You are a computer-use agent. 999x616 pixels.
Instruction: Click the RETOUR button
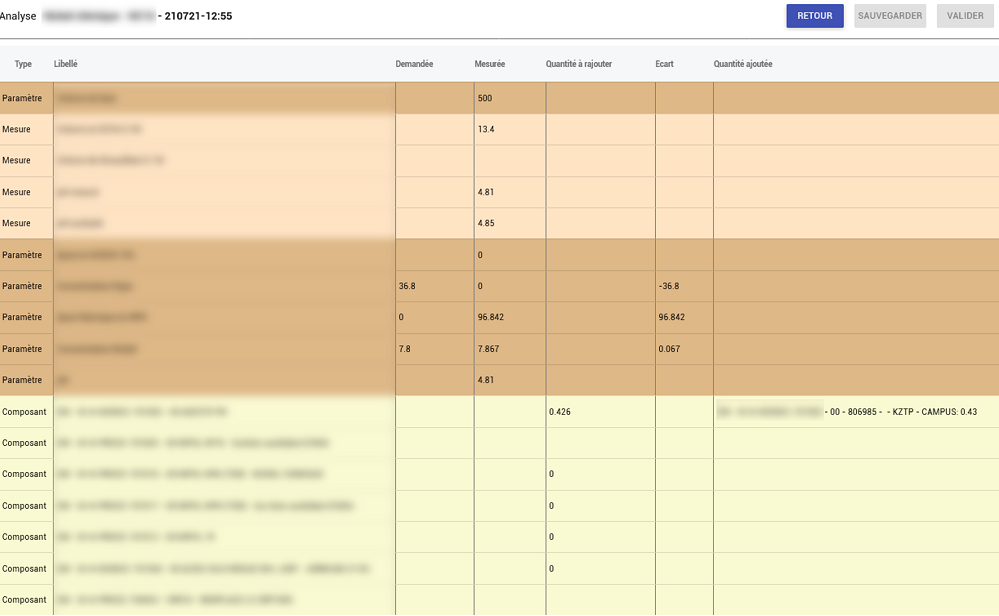(x=815, y=16)
